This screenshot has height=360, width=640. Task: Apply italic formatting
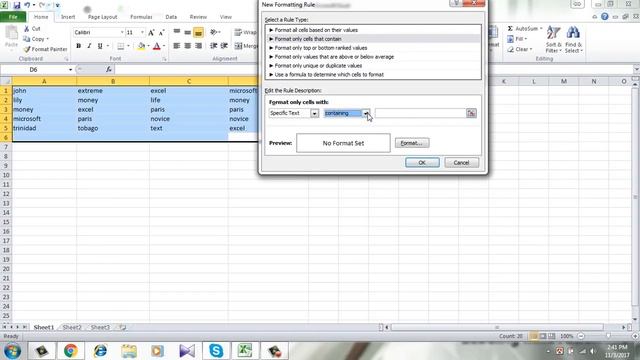tap(89, 46)
